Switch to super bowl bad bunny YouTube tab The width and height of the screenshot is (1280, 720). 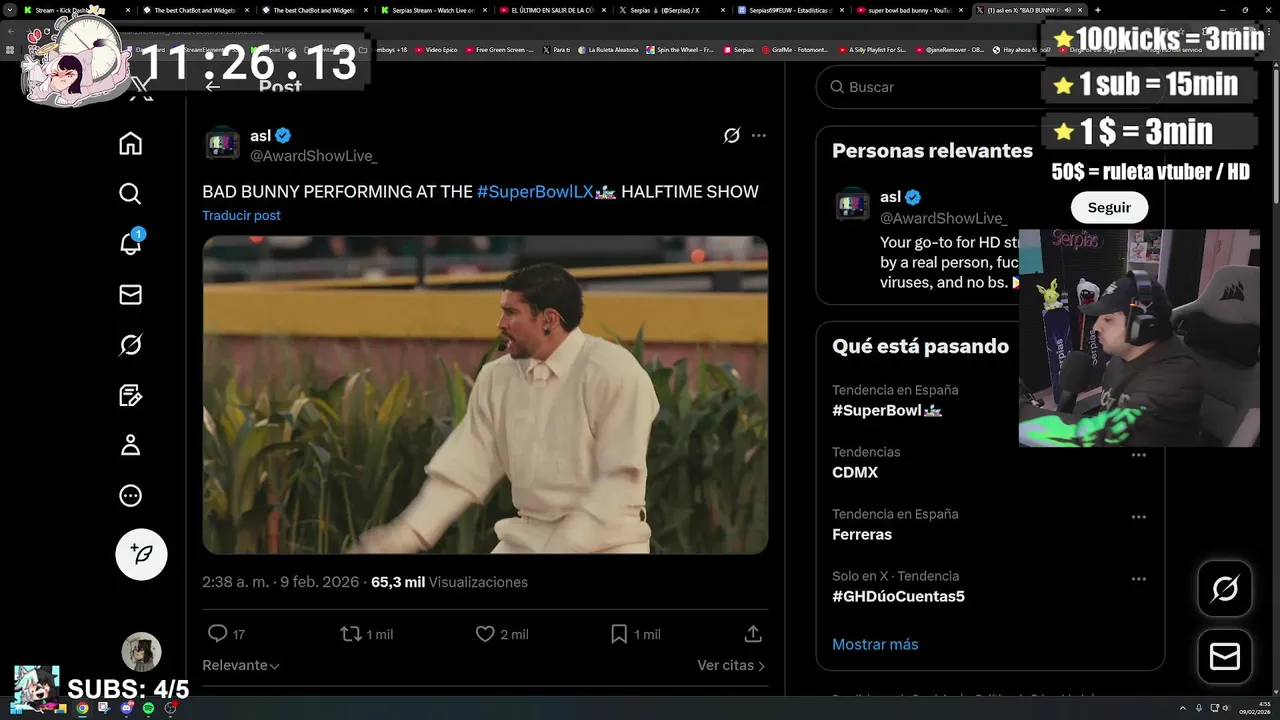tap(908, 10)
